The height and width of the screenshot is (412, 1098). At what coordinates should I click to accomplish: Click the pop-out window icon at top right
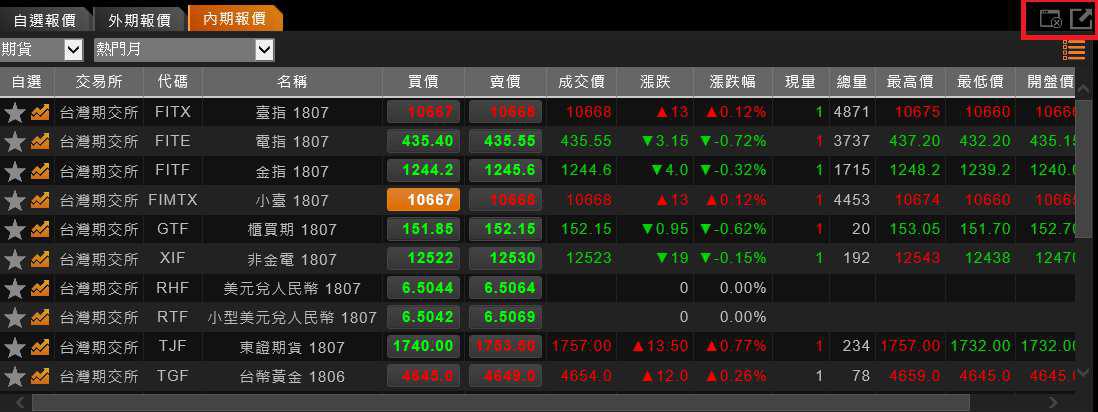(1081, 18)
